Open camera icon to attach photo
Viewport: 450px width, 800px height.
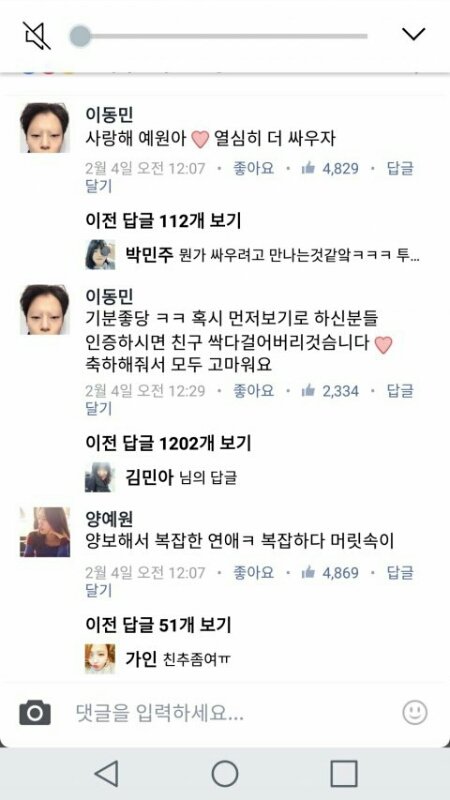coord(35,712)
